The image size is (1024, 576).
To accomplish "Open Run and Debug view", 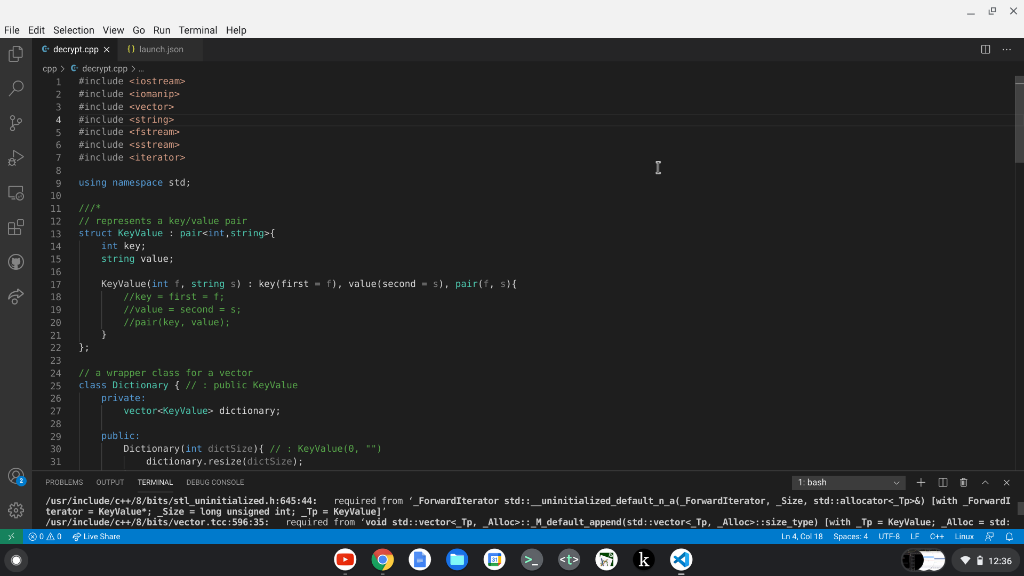I will pos(16,158).
